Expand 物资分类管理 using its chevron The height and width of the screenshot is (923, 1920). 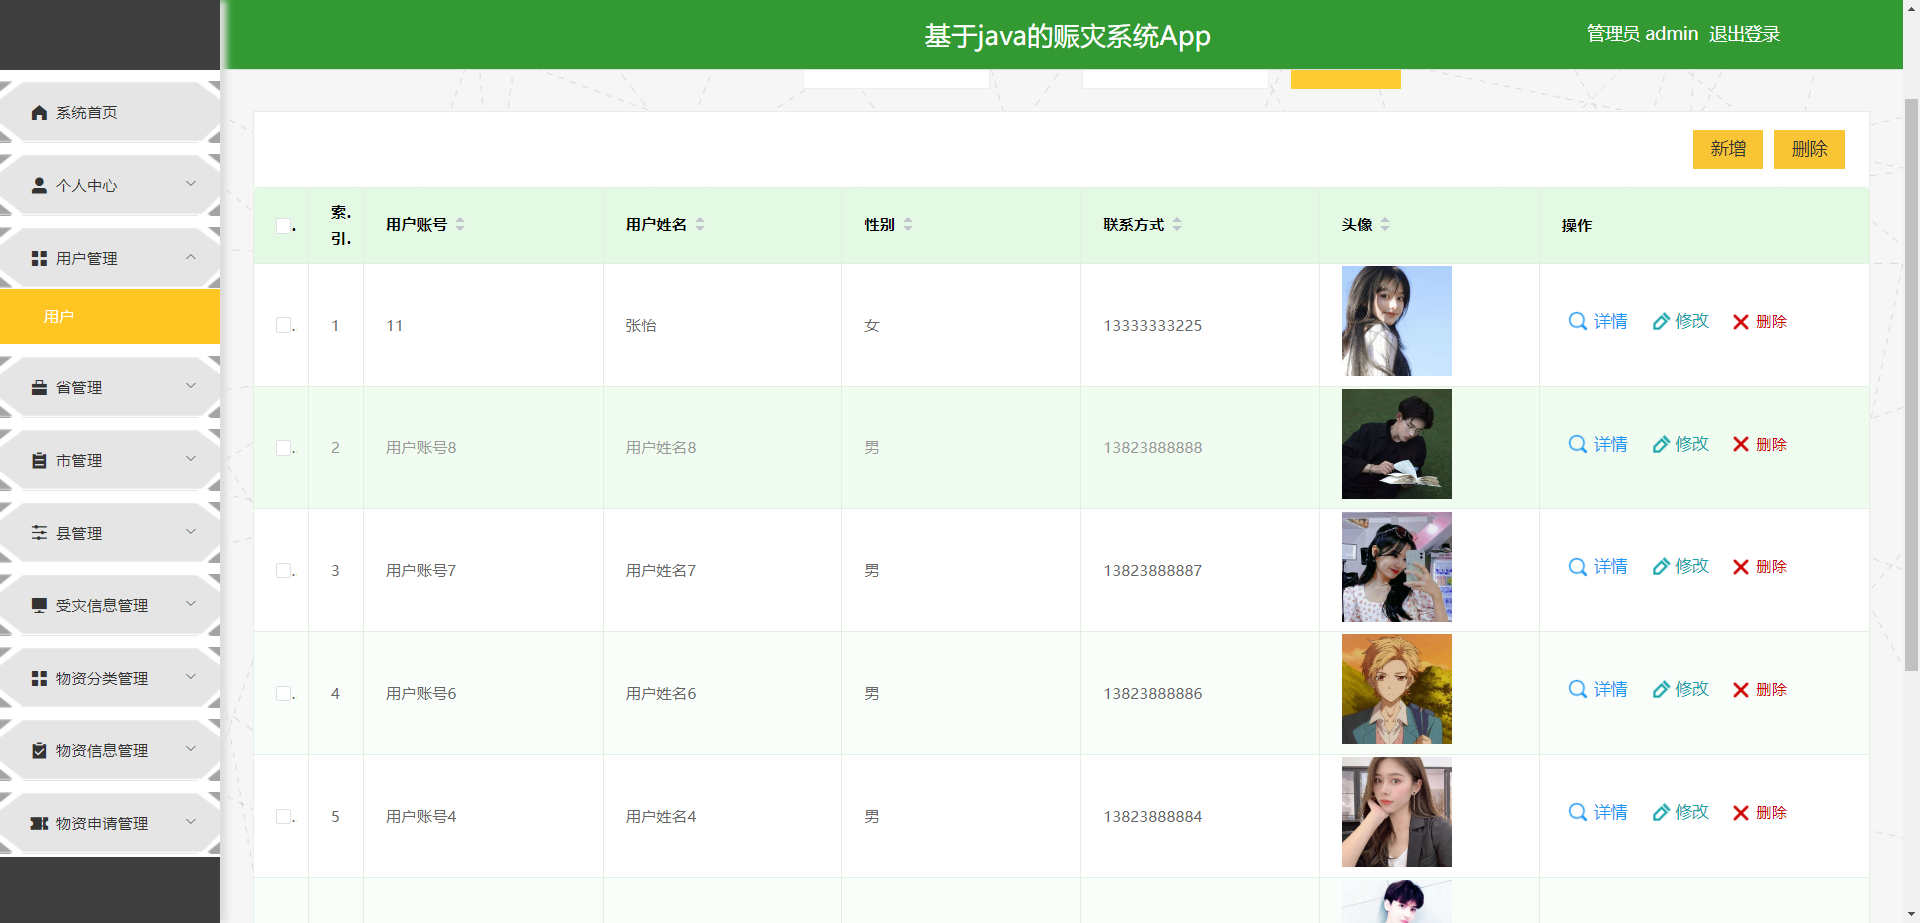[191, 677]
